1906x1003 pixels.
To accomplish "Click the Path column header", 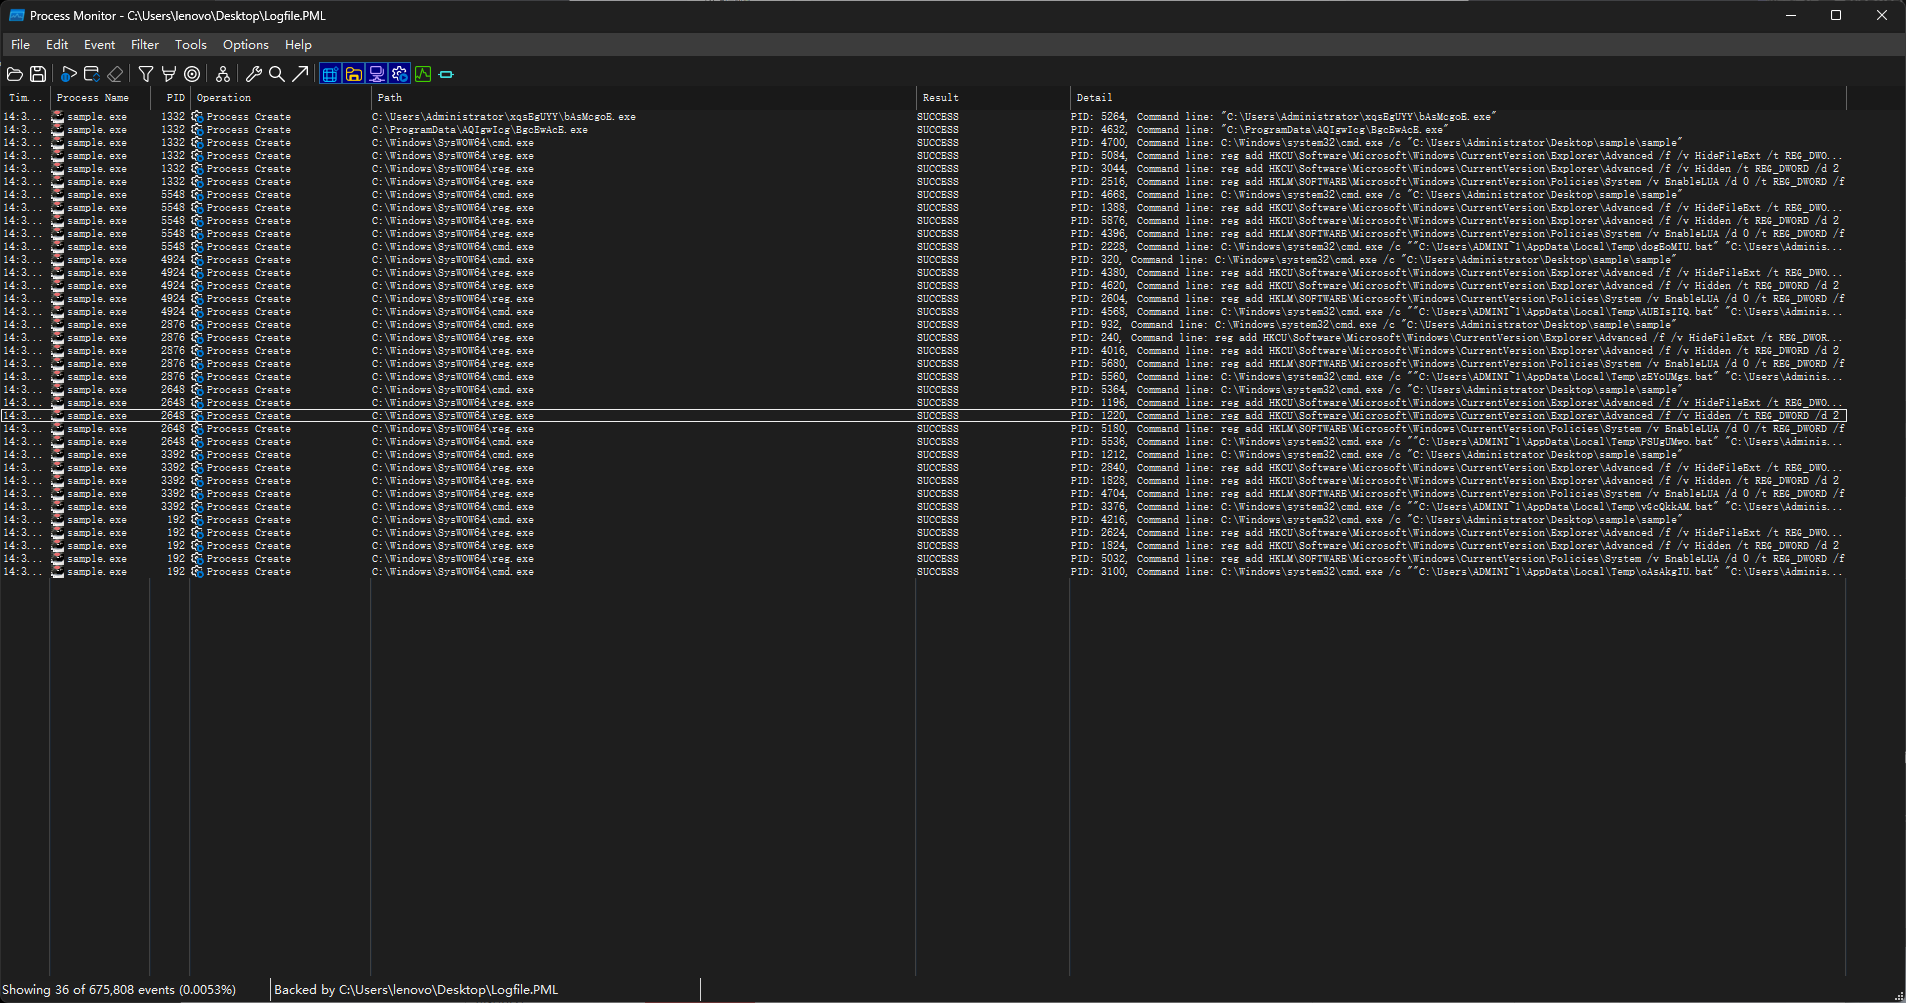I will pyautogui.click(x=643, y=98).
